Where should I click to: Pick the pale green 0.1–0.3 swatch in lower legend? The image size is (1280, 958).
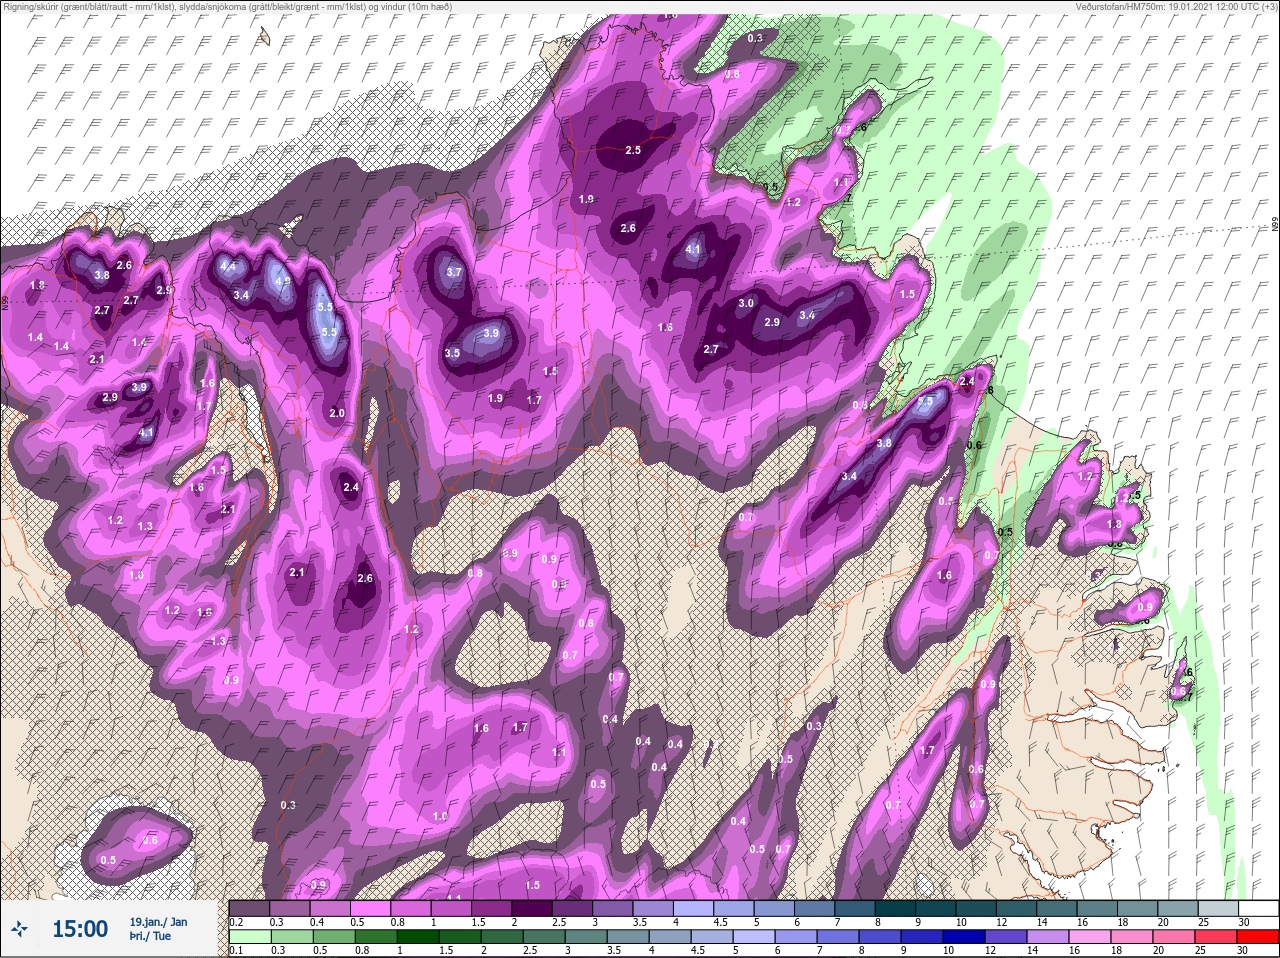point(250,937)
